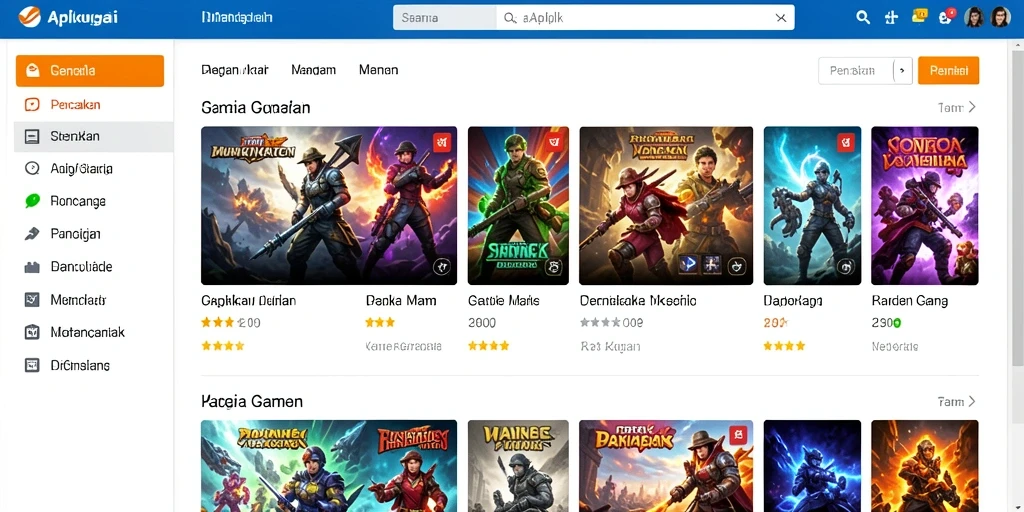
Task: Click the Rat Kujan text
Action: pos(610,347)
